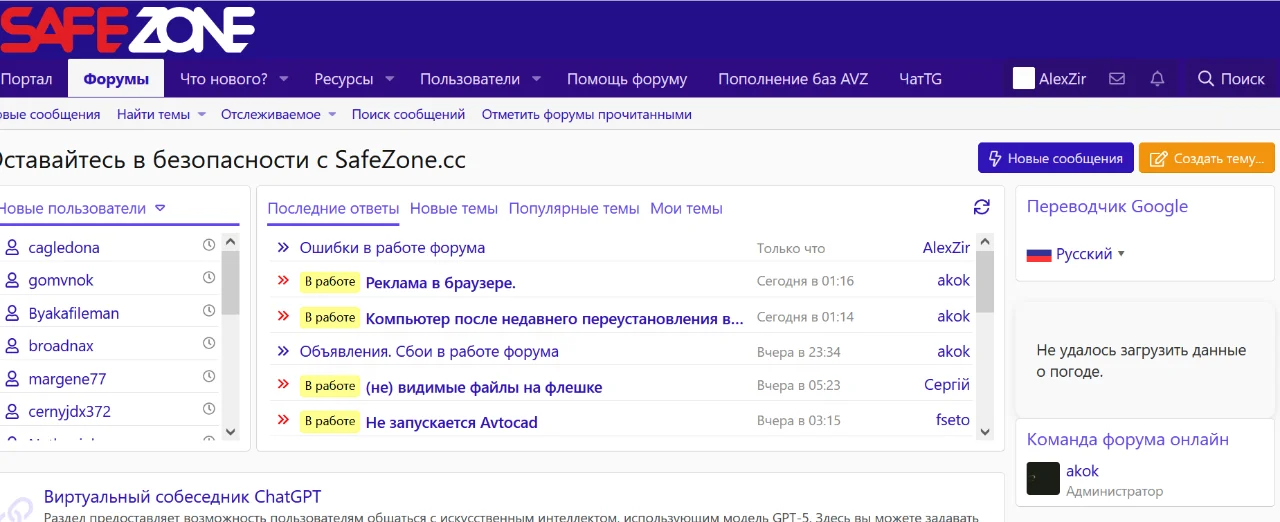Click akok's avatar in the online team block
The image size is (1280, 522).
(x=1043, y=479)
